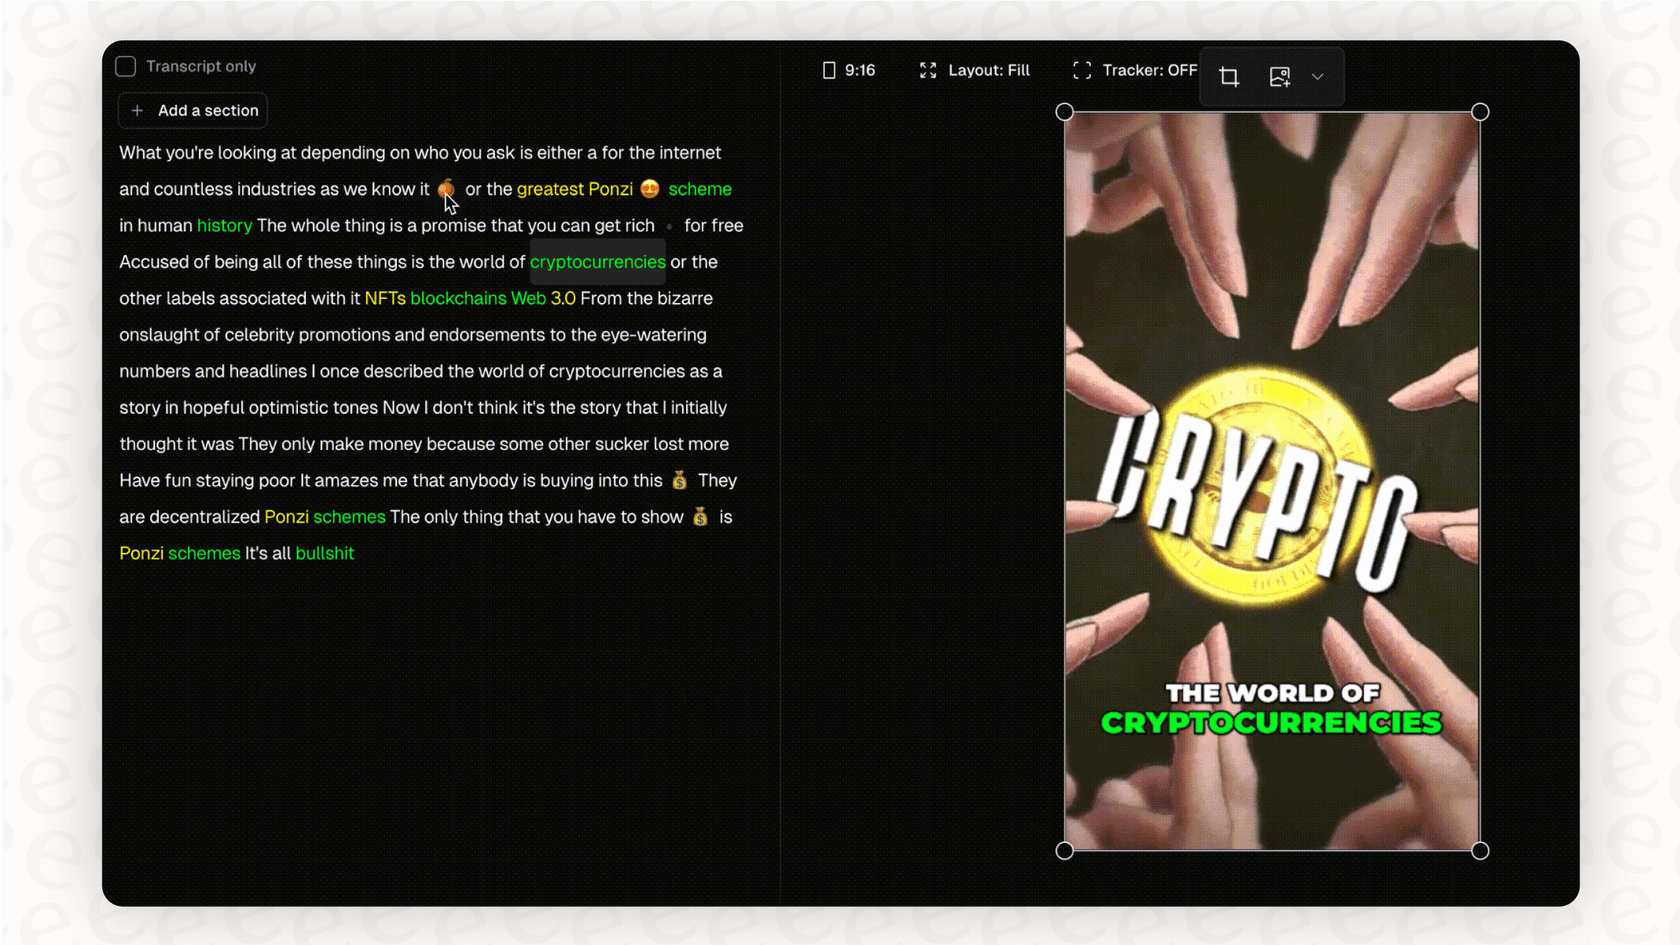This screenshot has height=945, width=1680.
Task: Click the crypto video preview on the canvas
Action: 1271,480
